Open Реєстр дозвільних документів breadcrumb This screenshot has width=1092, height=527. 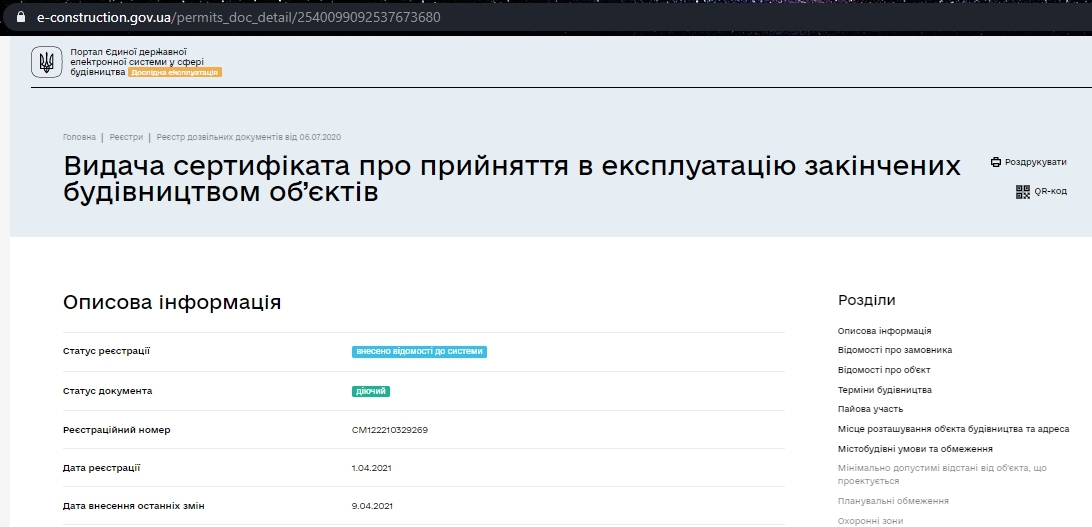pos(249,137)
